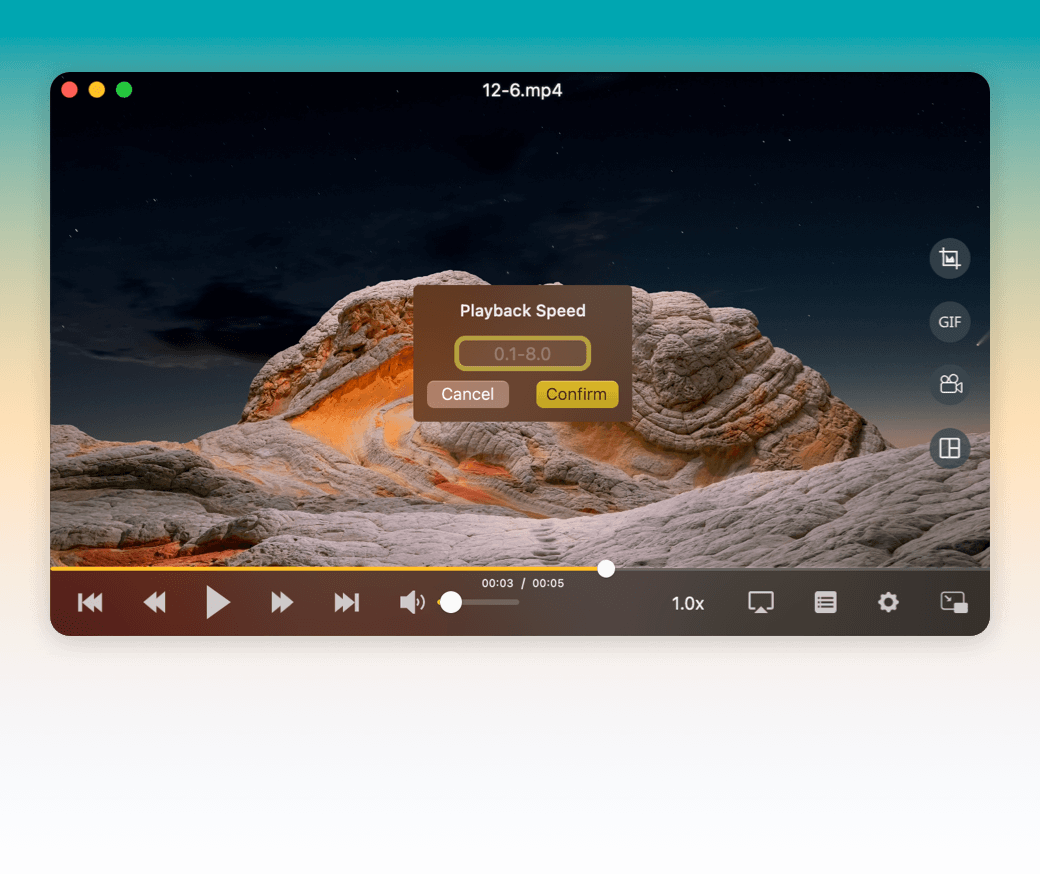Image resolution: width=1040 pixels, height=874 pixels.
Task: Start video recording with camera icon
Action: tap(949, 385)
